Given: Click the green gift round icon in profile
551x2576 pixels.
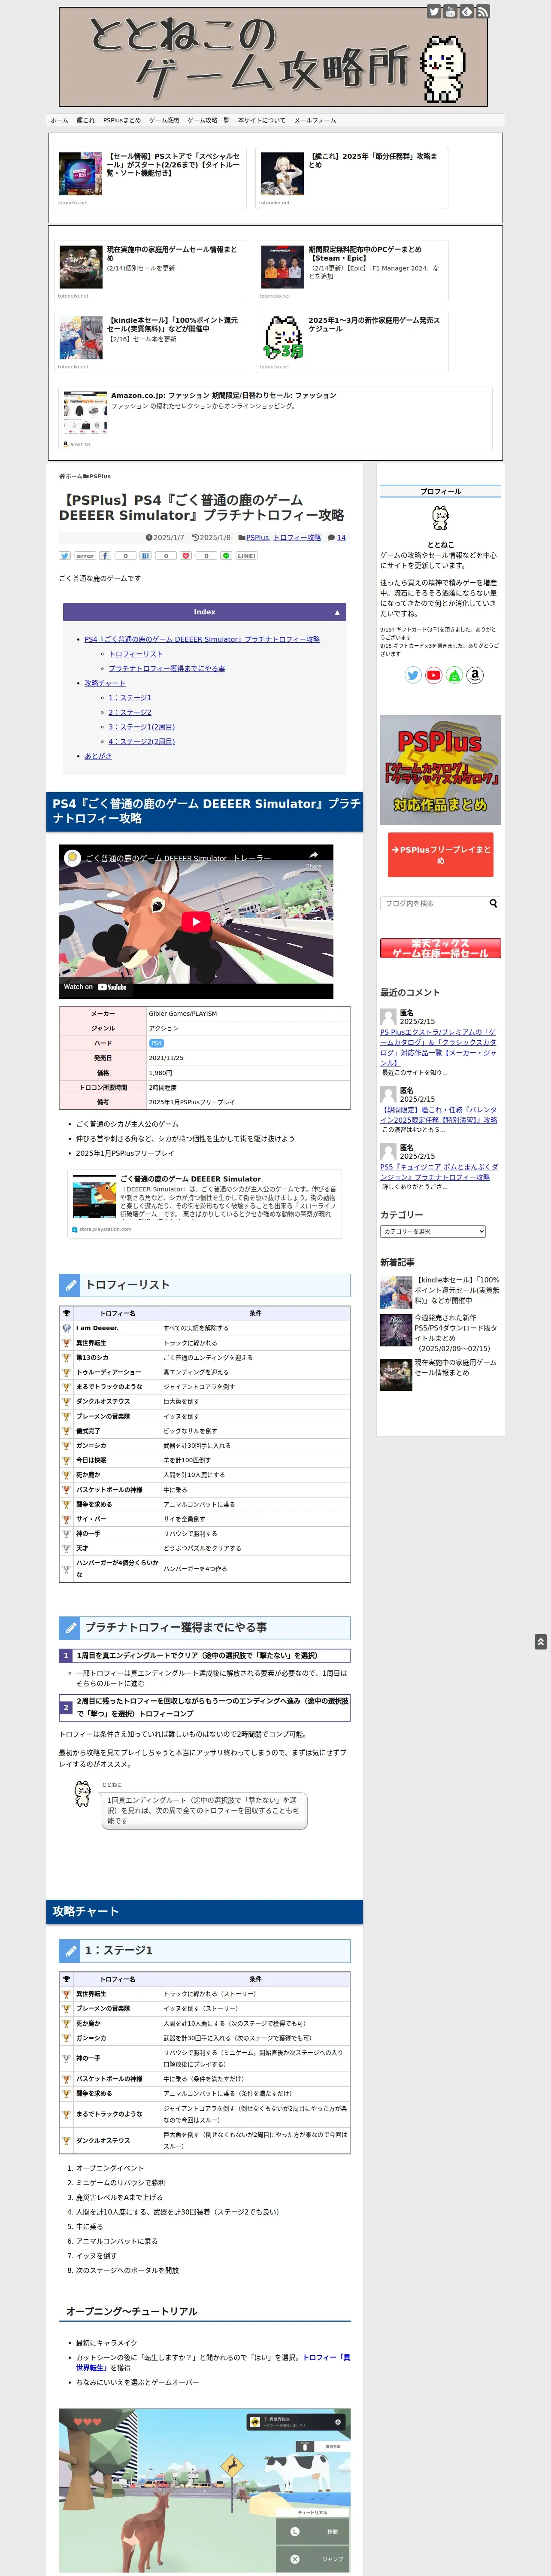Looking at the screenshot, I should [454, 675].
